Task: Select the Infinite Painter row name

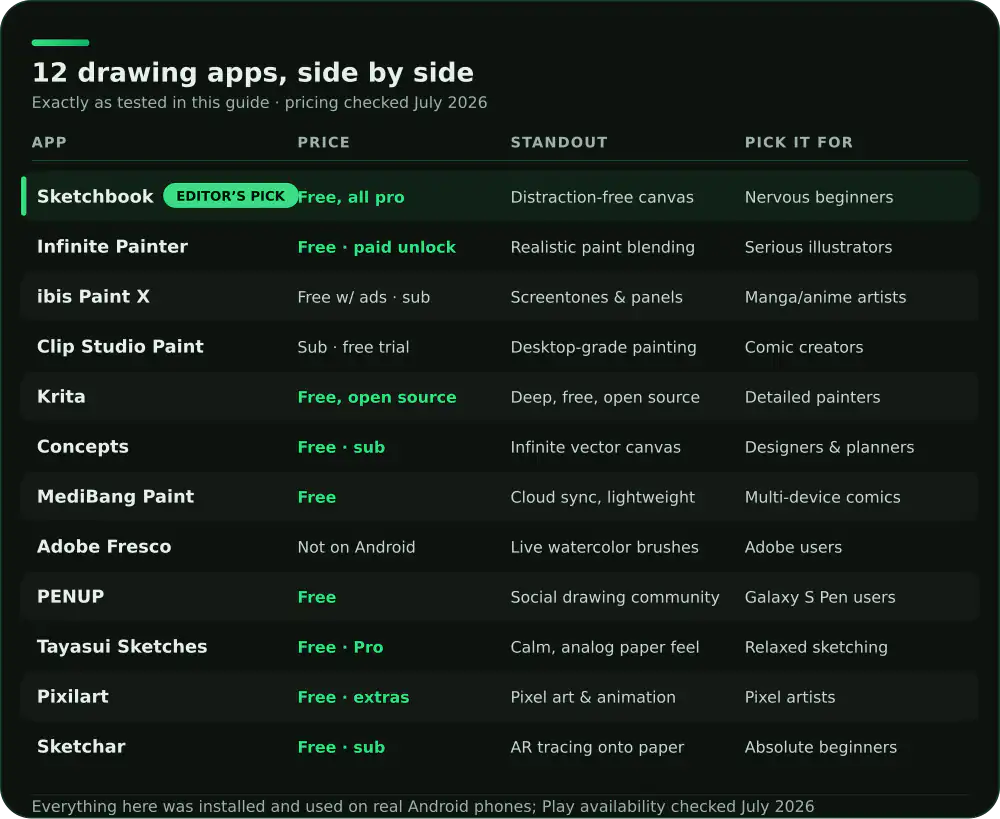Action: pyautogui.click(x=112, y=246)
